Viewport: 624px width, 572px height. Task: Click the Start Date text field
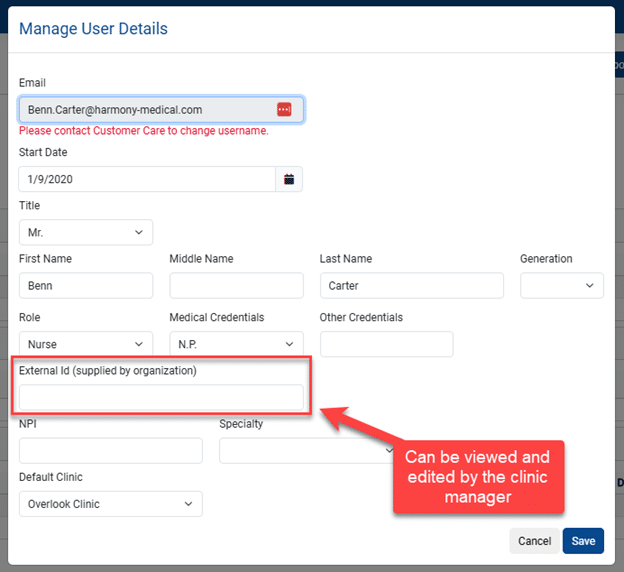pyautogui.click(x=147, y=179)
